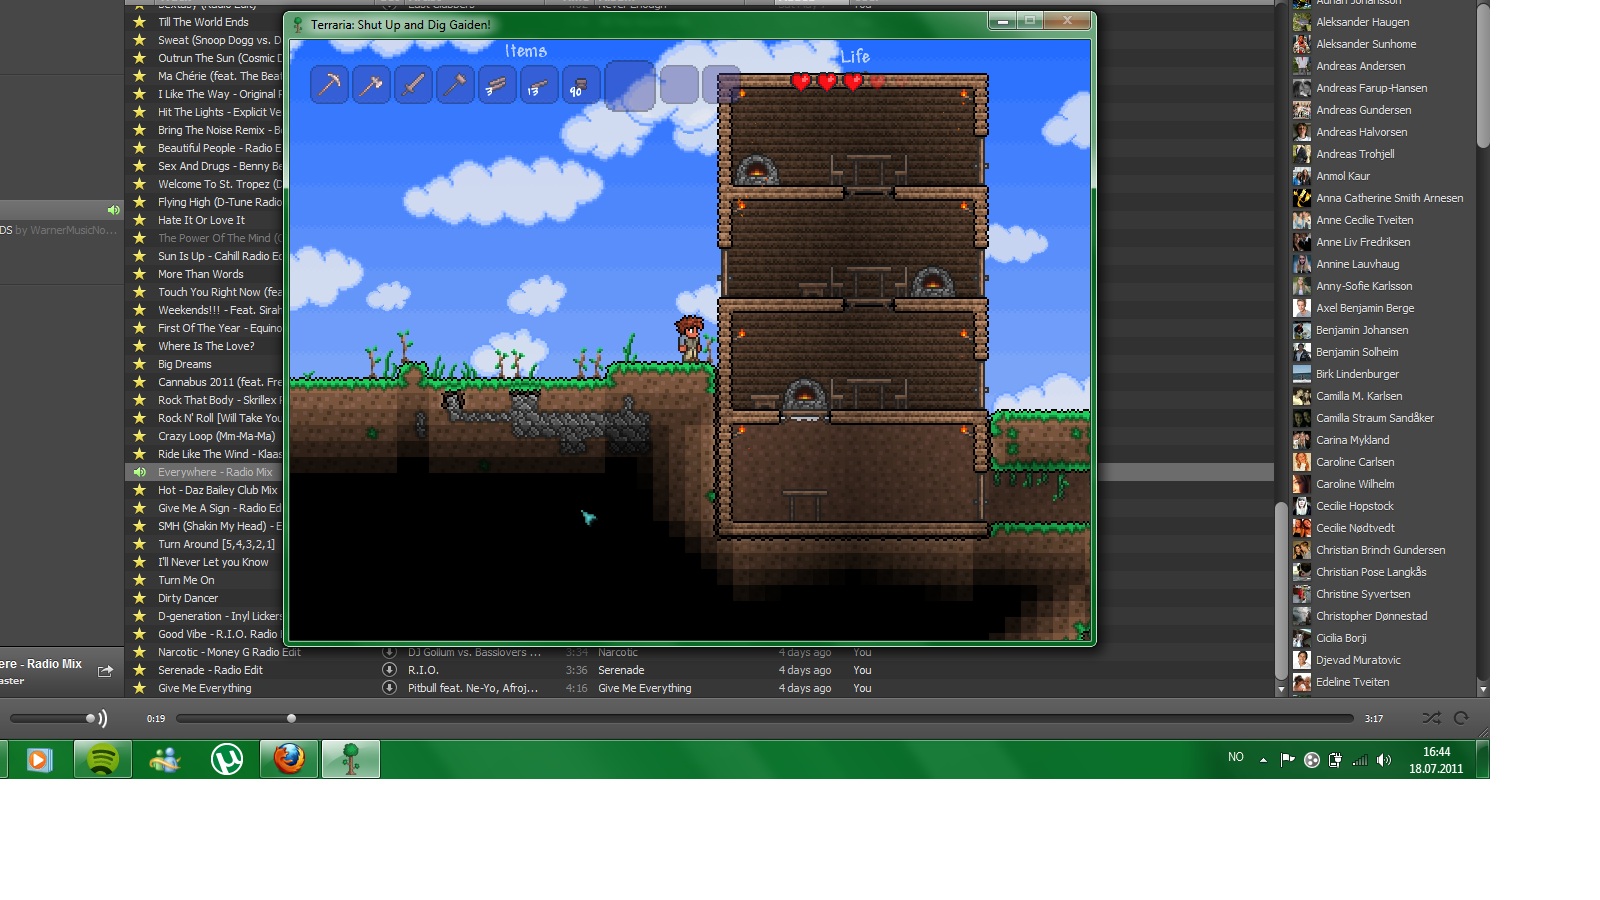Select the pickaxe in Terraria hotbar

point(329,85)
